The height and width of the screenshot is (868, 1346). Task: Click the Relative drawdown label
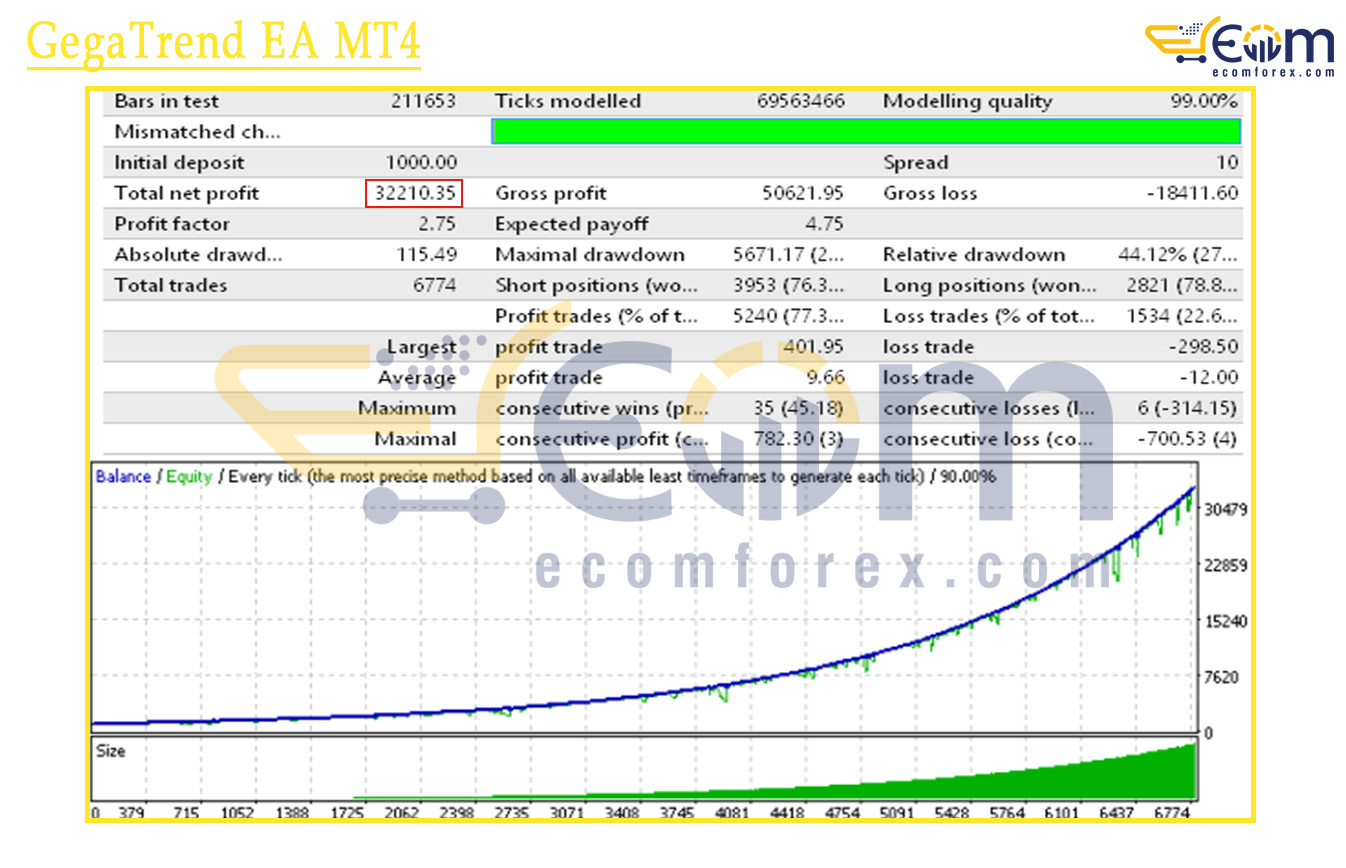[x=974, y=255]
